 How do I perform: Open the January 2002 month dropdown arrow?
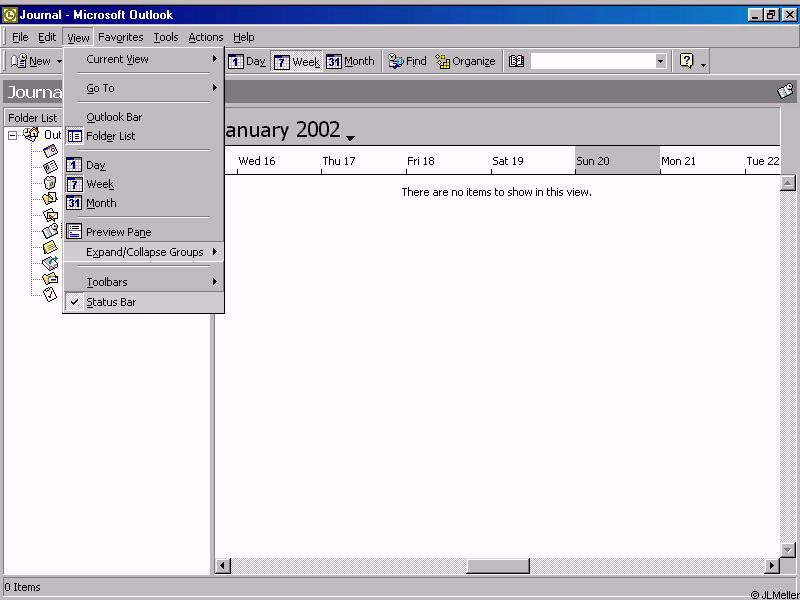click(x=350, y=138)
